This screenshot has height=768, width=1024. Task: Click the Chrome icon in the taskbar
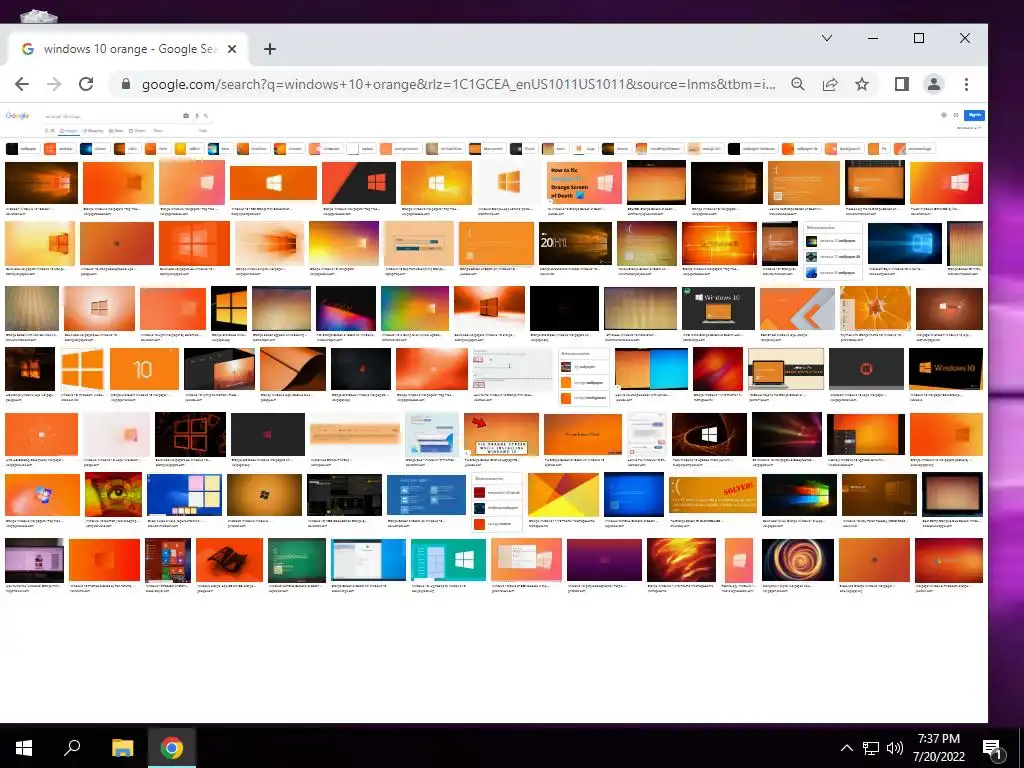tap(172, 748)
